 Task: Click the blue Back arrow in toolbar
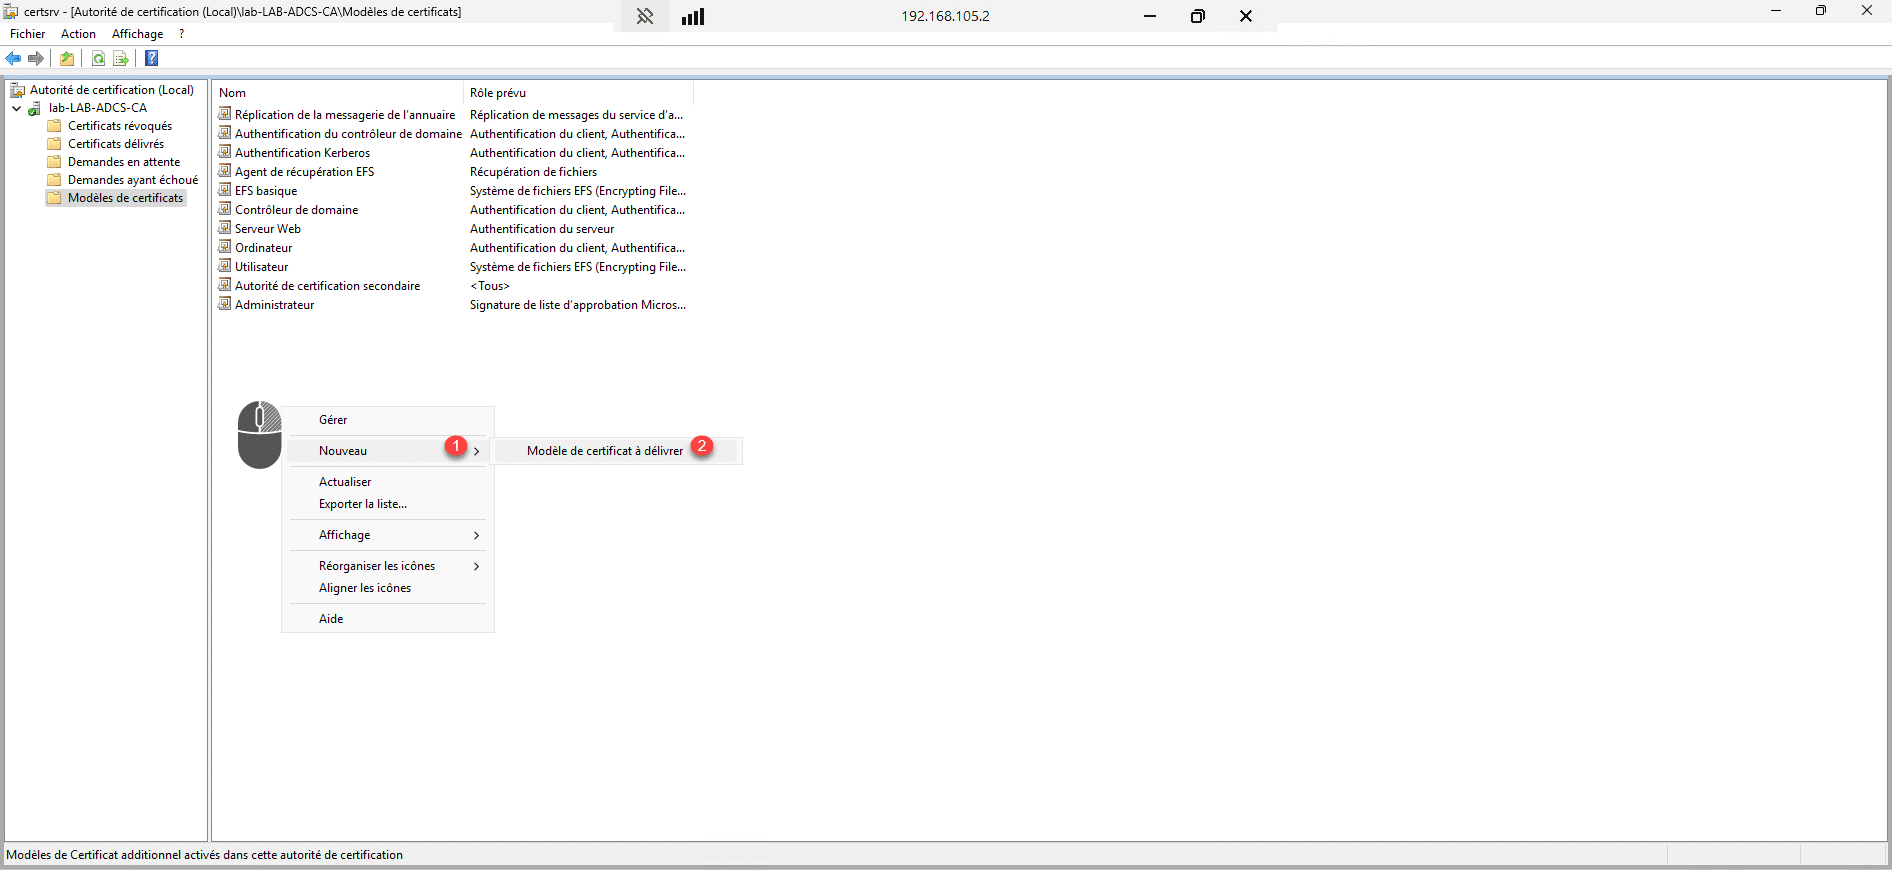(x=14, y=59)
